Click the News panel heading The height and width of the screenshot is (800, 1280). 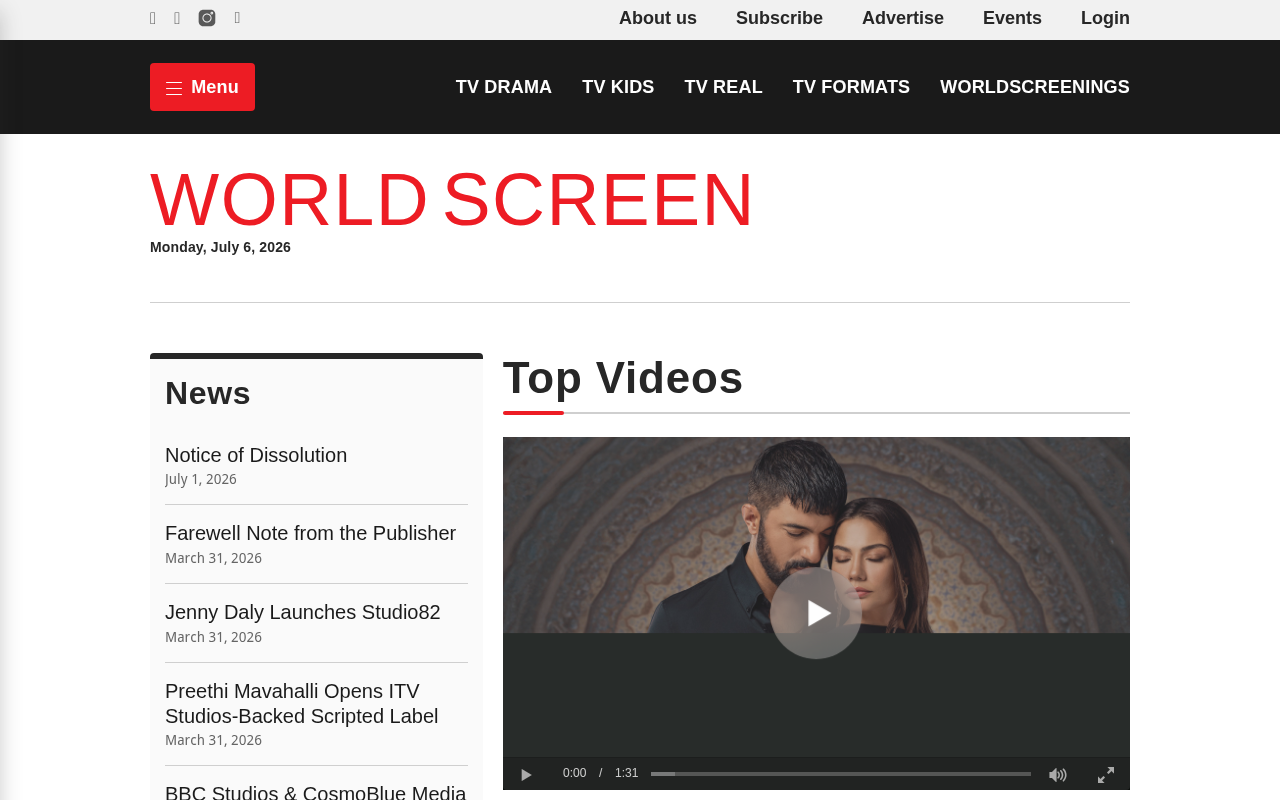click(x=208, y=393)
